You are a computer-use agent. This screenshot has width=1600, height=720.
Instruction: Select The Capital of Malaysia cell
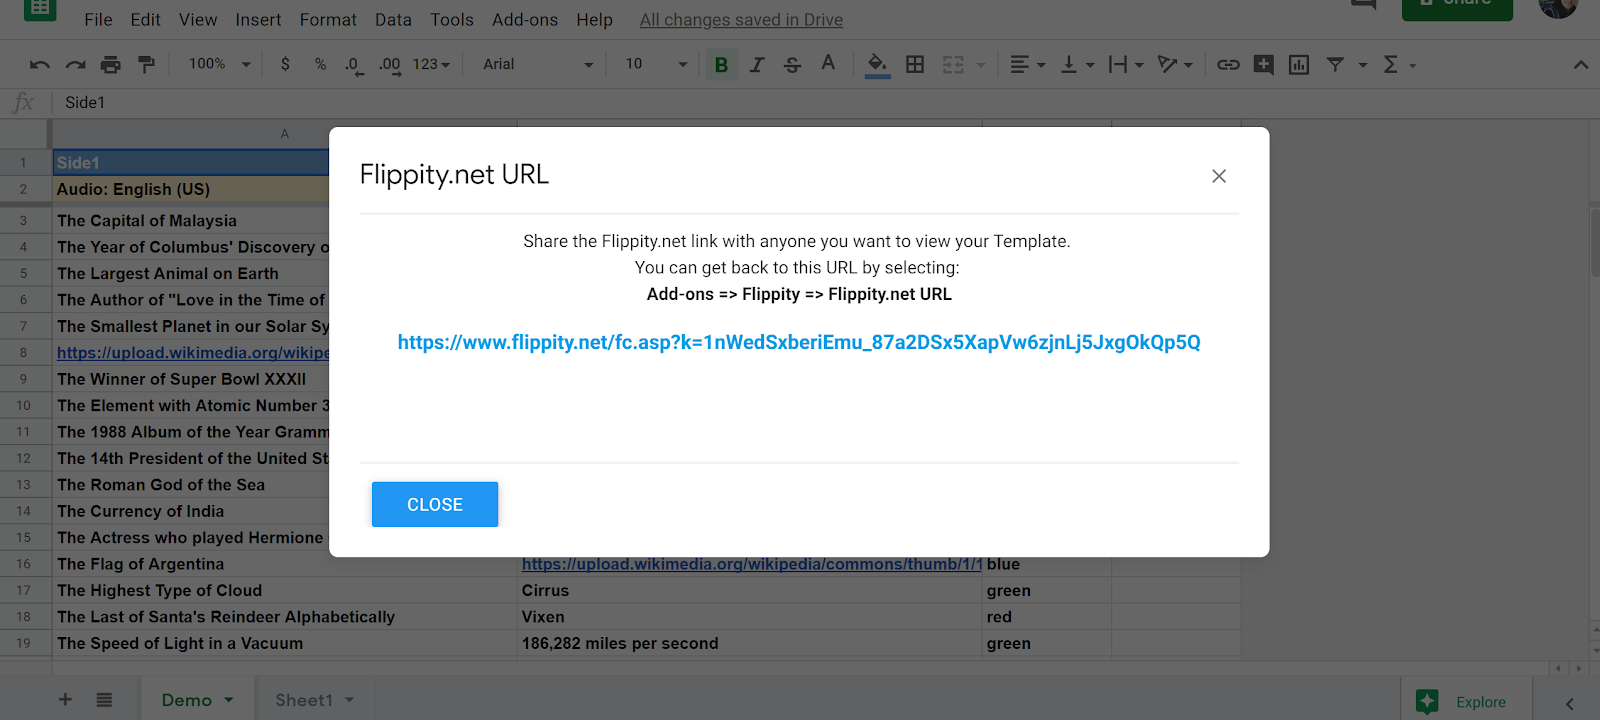click(190, 221)
